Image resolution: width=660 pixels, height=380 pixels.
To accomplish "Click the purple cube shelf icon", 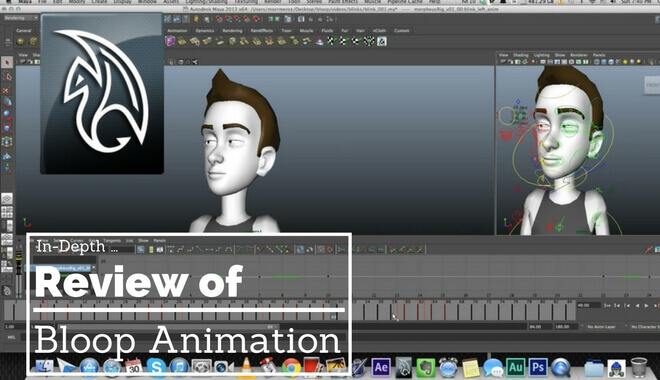I will tap(170, 41).
